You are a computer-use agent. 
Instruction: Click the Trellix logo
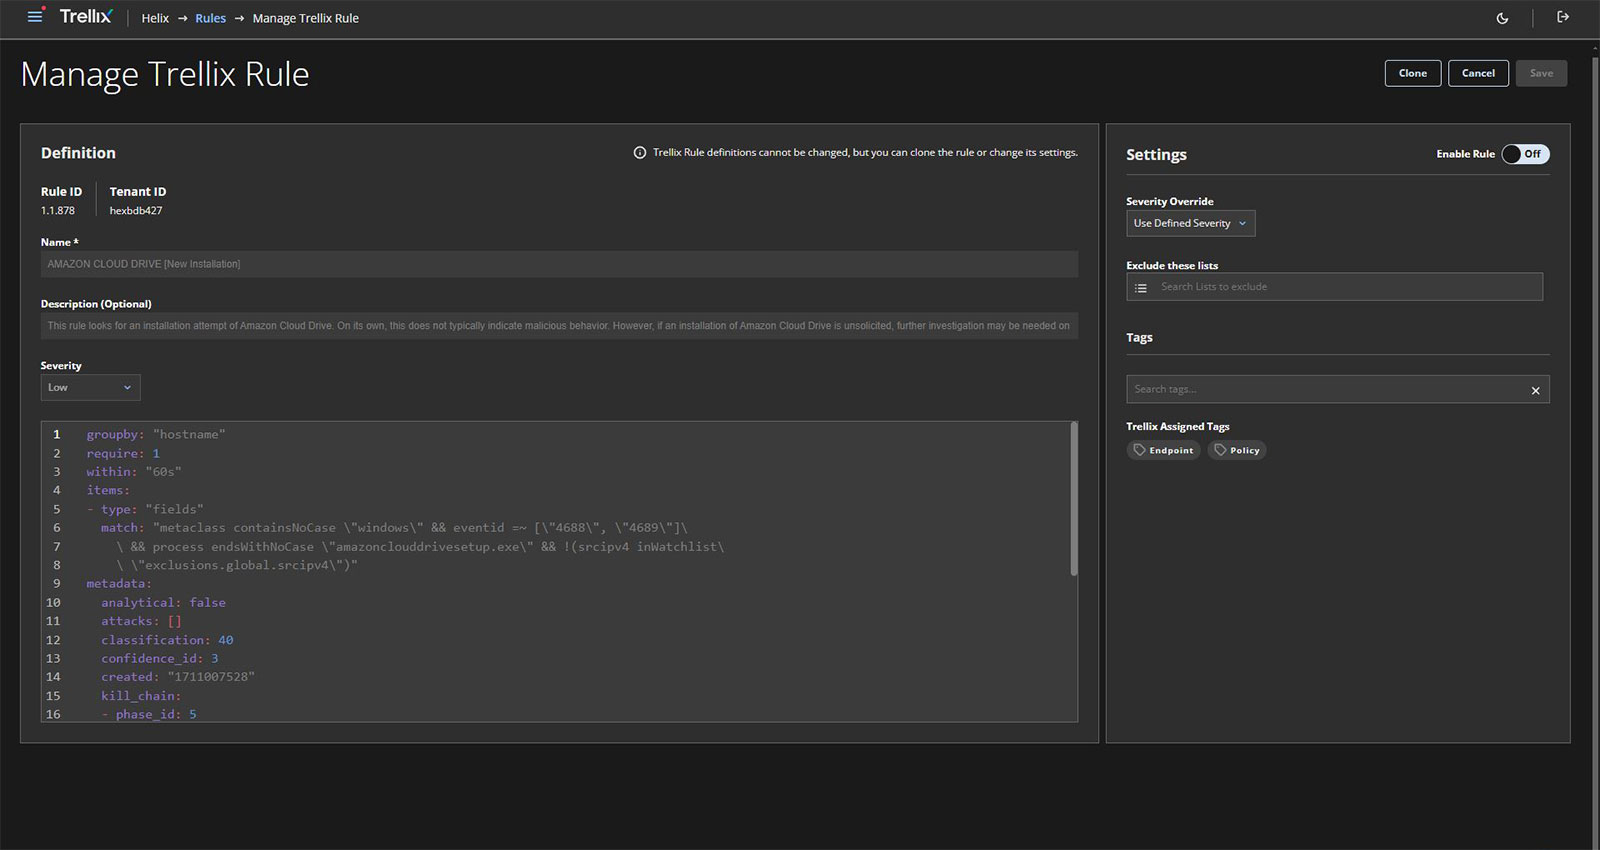coord(86,17)
